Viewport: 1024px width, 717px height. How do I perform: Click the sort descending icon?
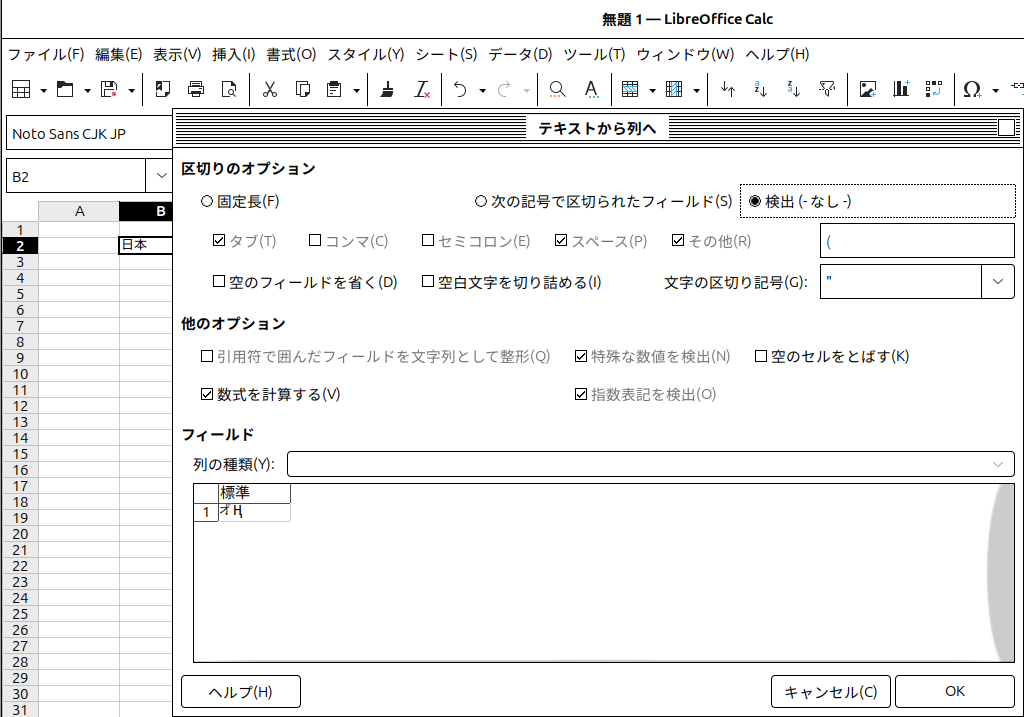(794, 89)
